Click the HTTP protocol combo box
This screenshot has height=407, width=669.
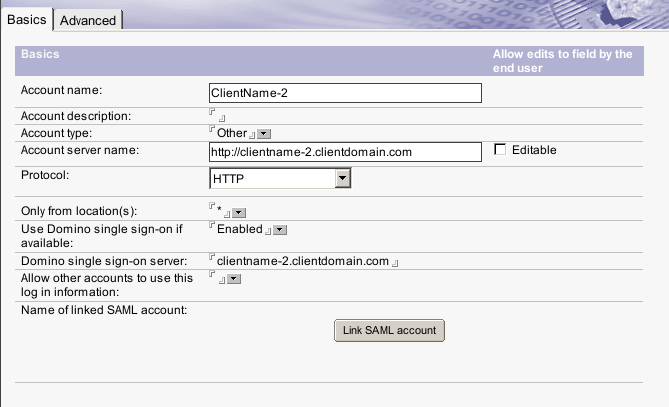(x=271, y=178)
